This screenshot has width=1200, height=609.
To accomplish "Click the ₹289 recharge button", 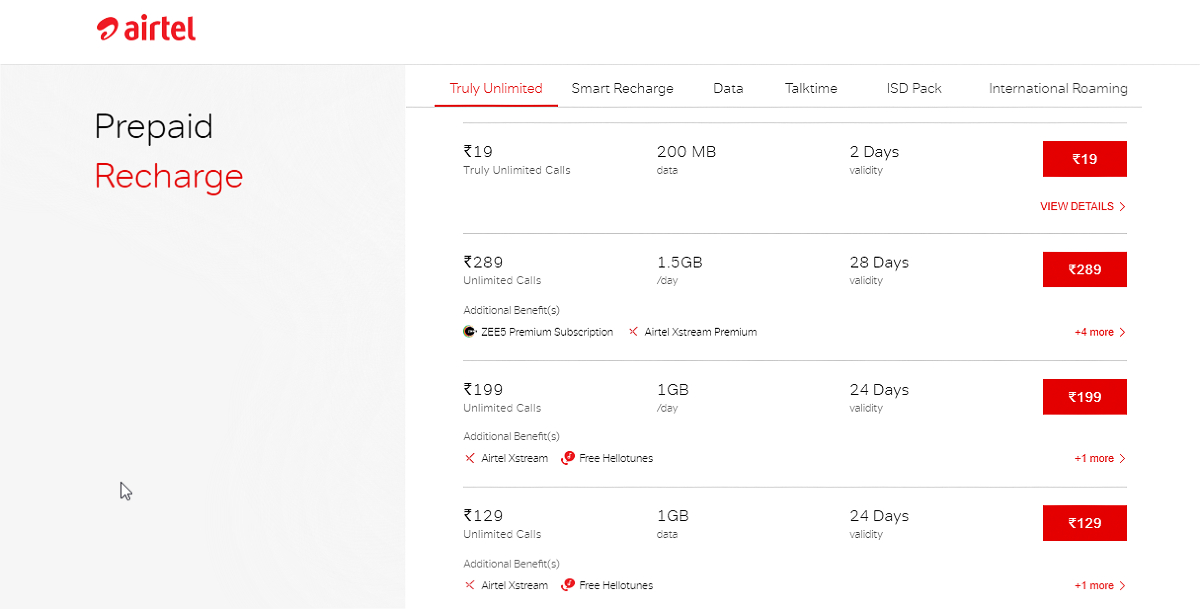I will 1084,269.
